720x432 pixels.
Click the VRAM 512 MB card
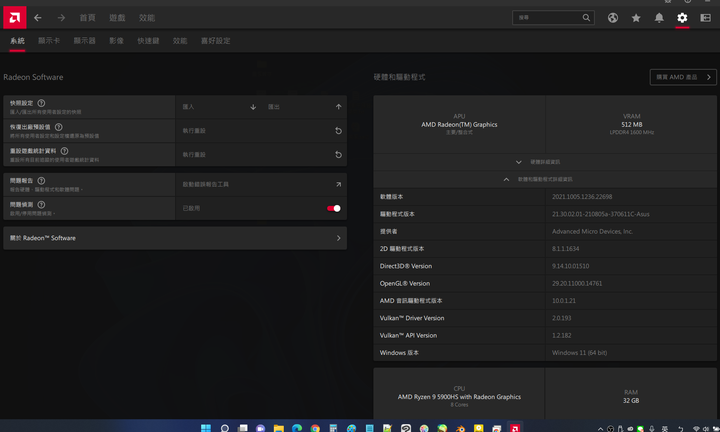point(631,124)
